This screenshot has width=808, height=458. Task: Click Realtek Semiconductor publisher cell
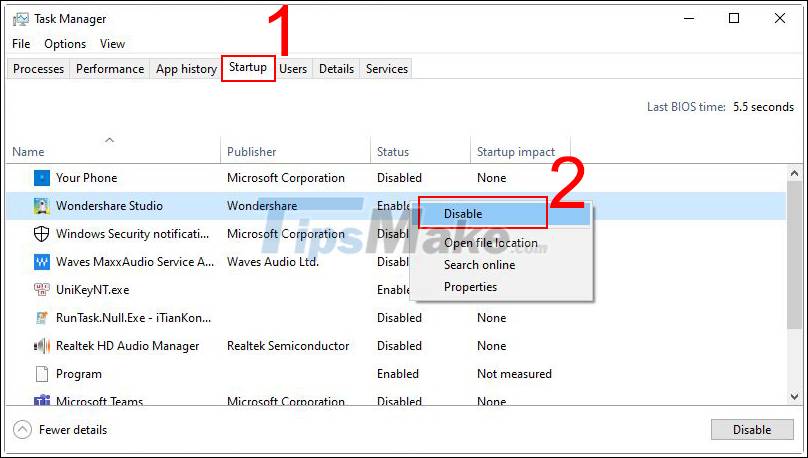288,346
